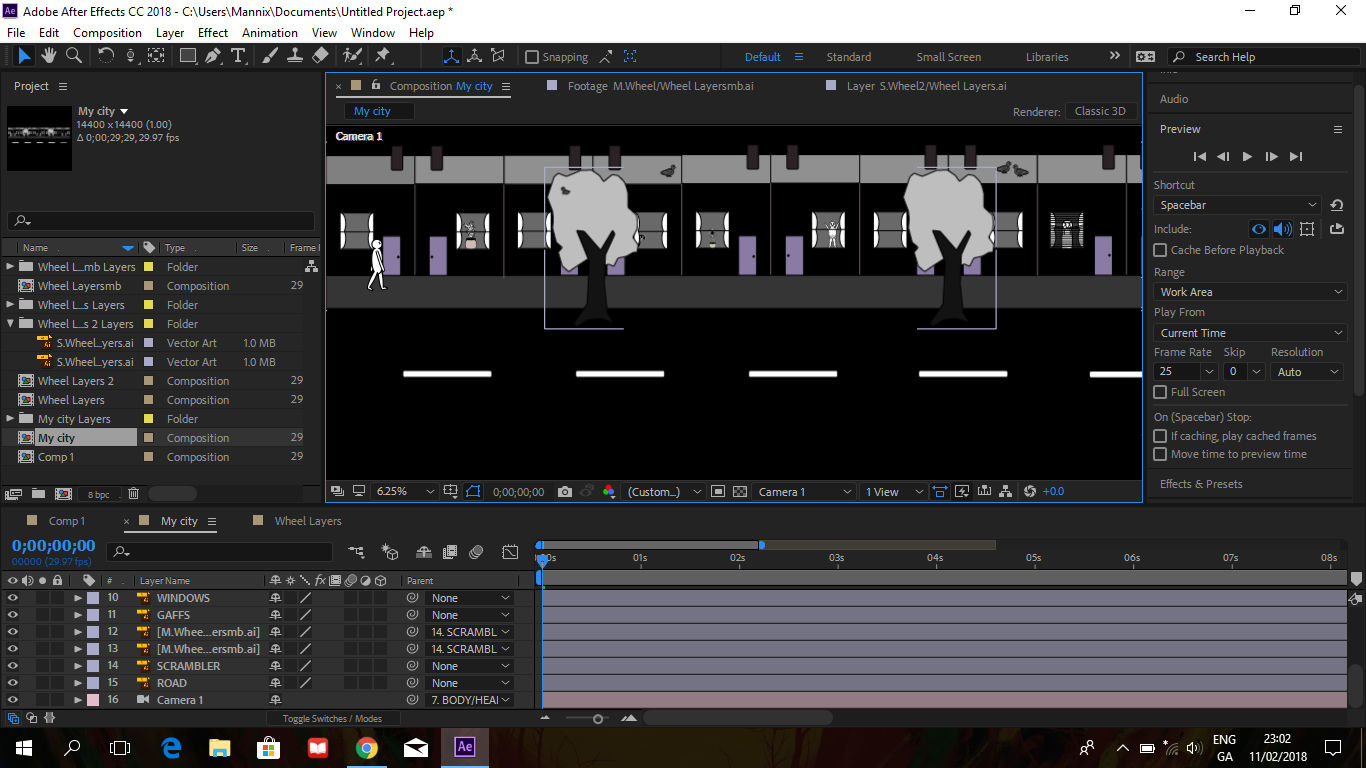Screen dimensions: 1366x768
Task: Open the Range dropdown in the Preview panel
Action: point(1249,291)
